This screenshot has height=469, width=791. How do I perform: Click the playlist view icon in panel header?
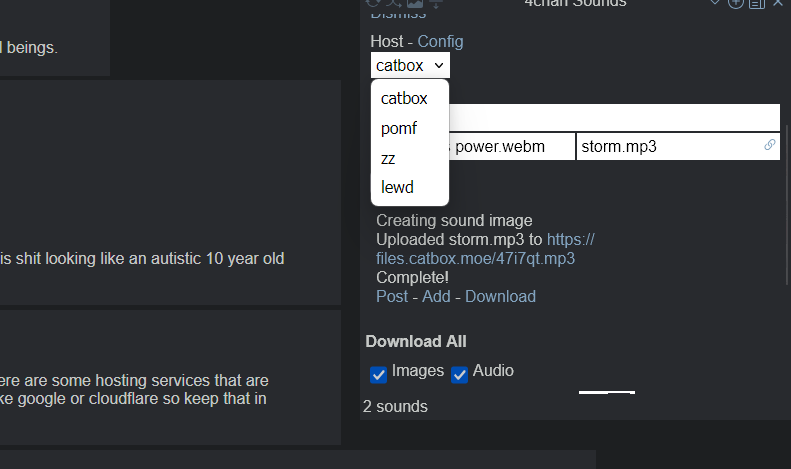click(757, 4)
